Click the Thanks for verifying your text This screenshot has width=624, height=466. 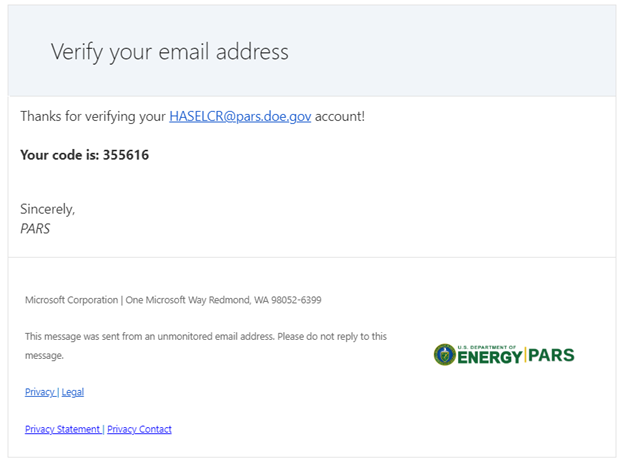pos(92,117)
